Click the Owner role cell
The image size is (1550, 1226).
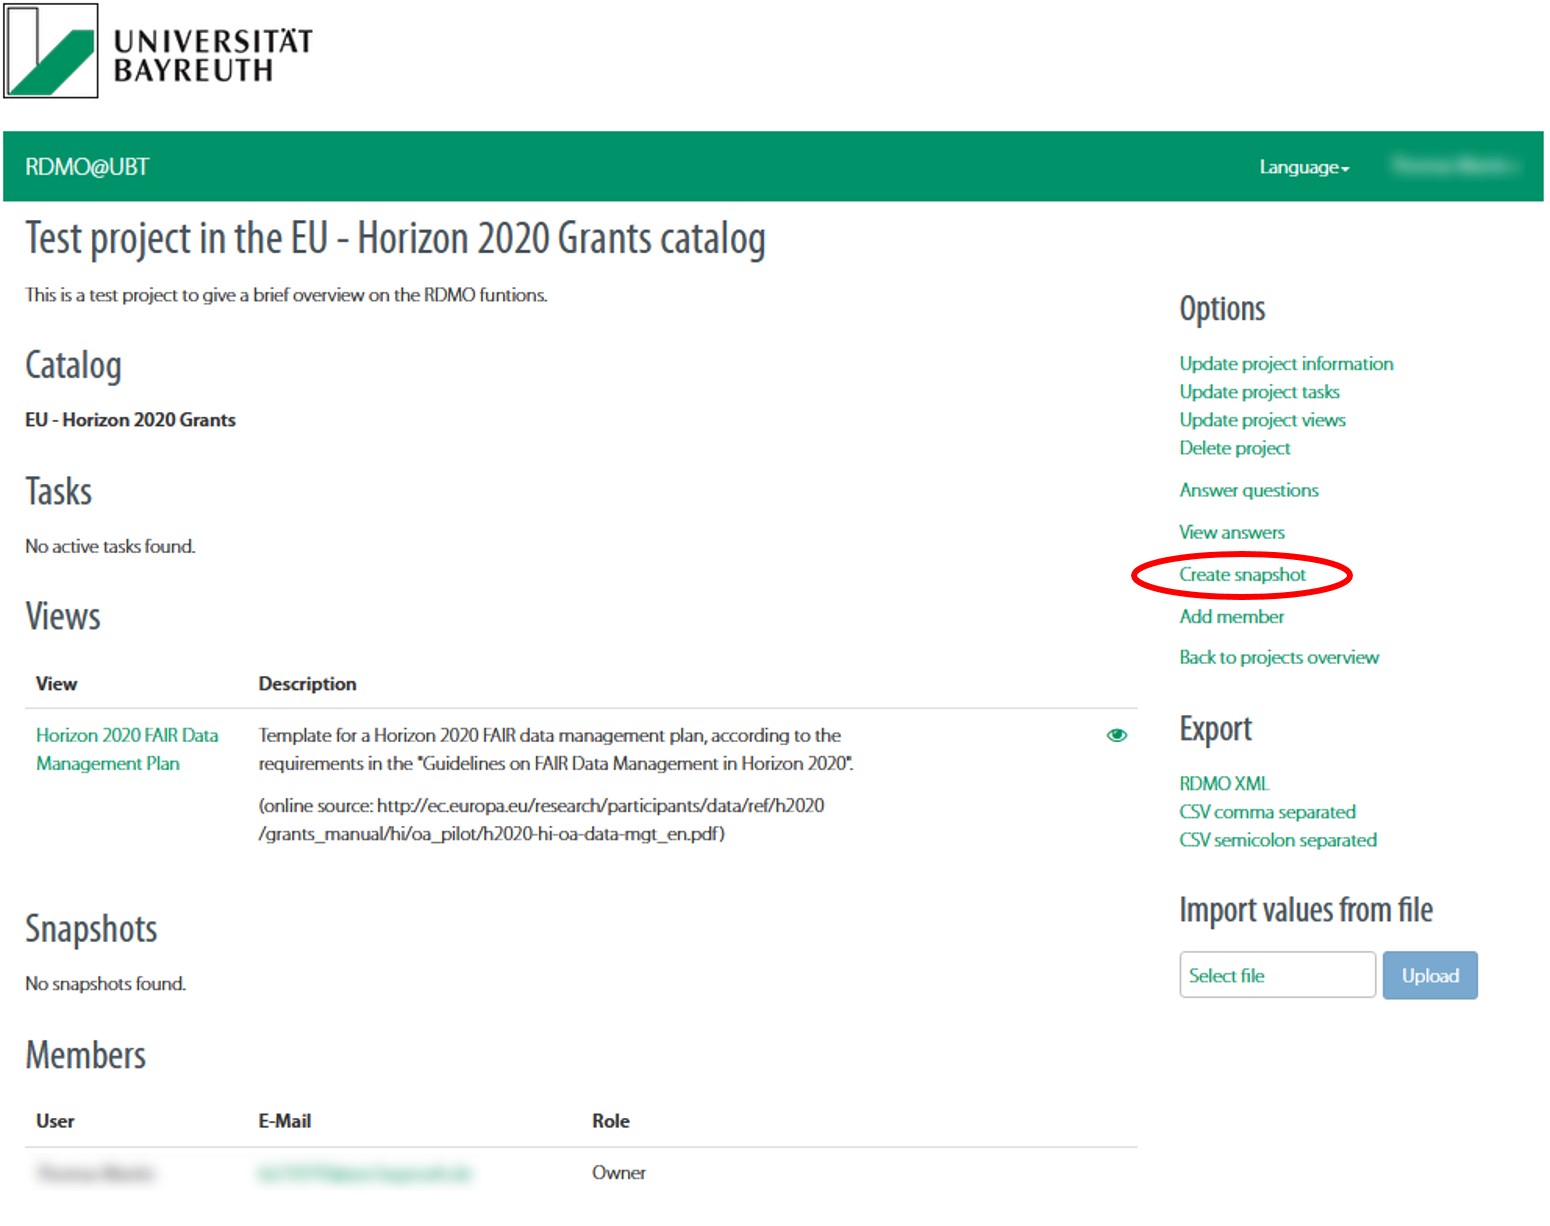point(618,1173)
